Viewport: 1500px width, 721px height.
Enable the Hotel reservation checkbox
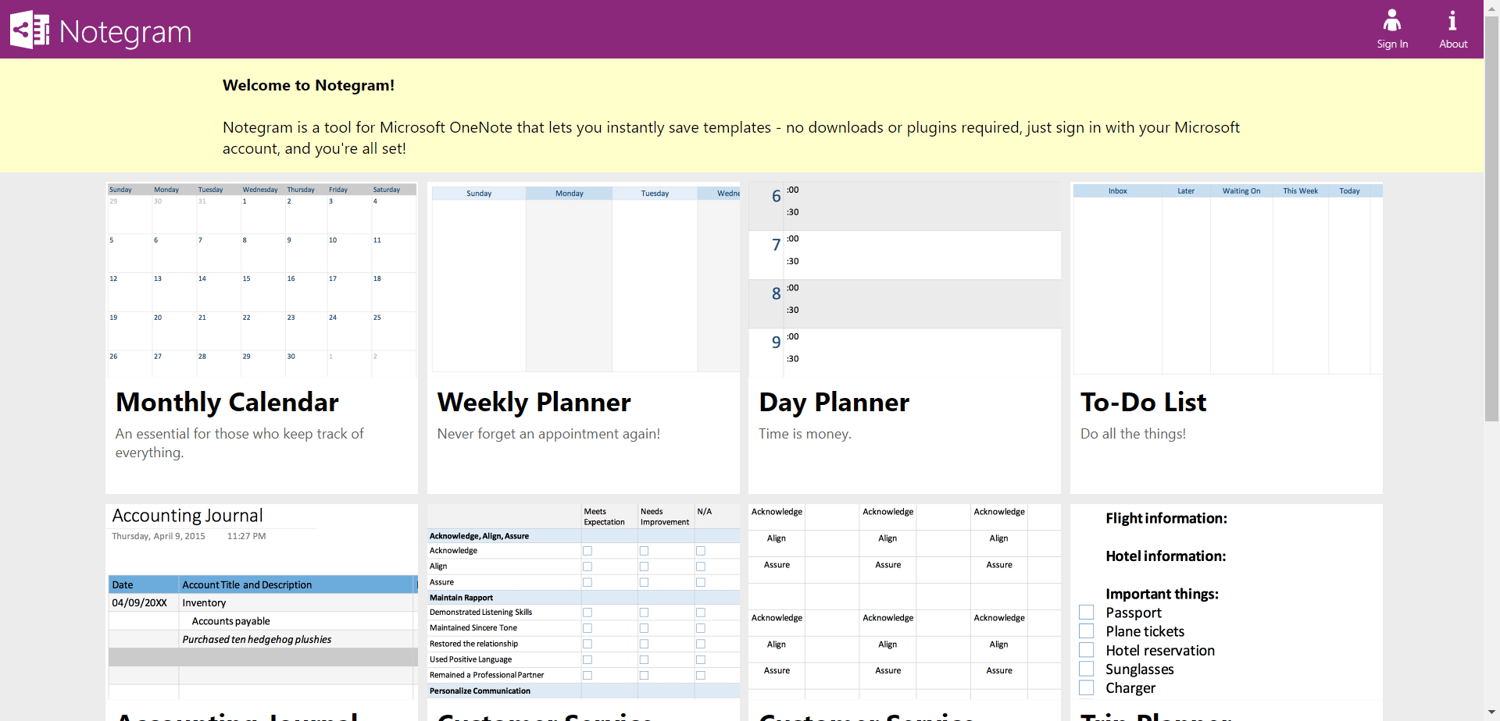coord(1087,650)
